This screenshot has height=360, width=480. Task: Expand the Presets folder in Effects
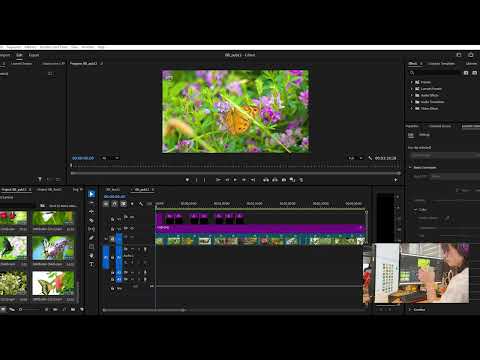(412, 82)
